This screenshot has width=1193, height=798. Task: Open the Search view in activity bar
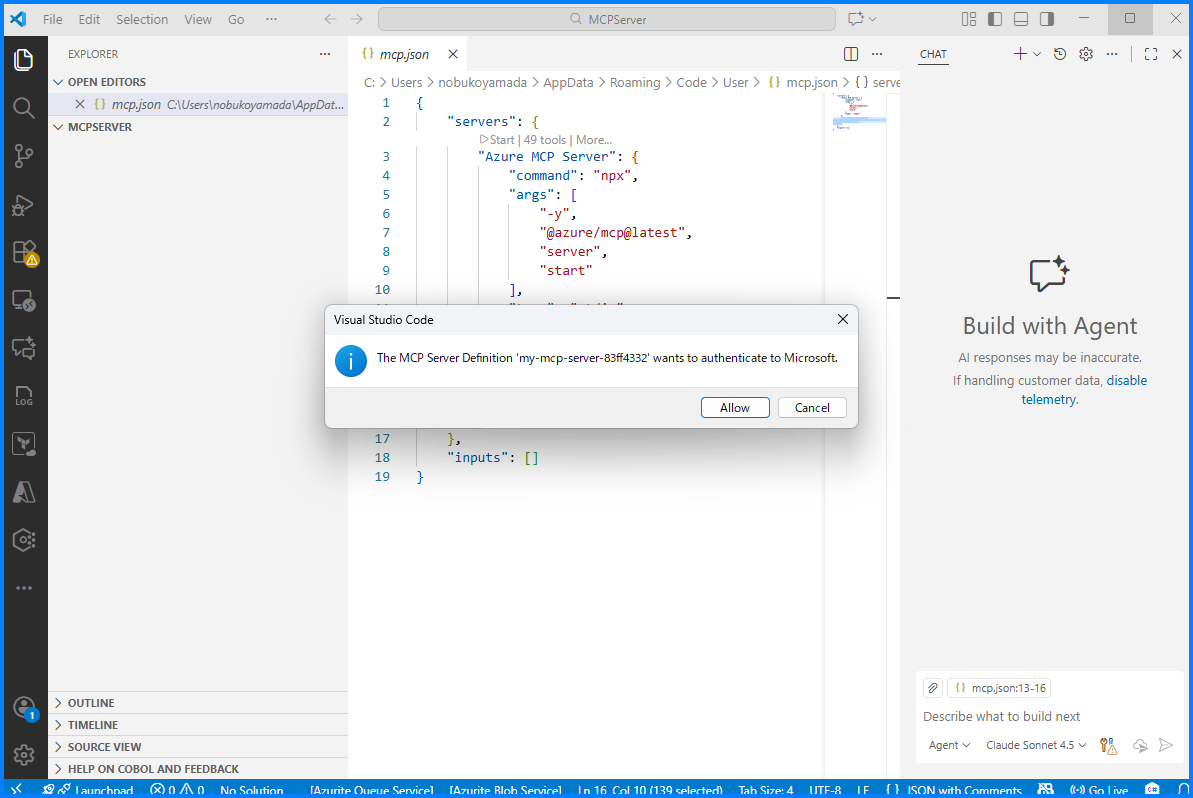[24, 108]
